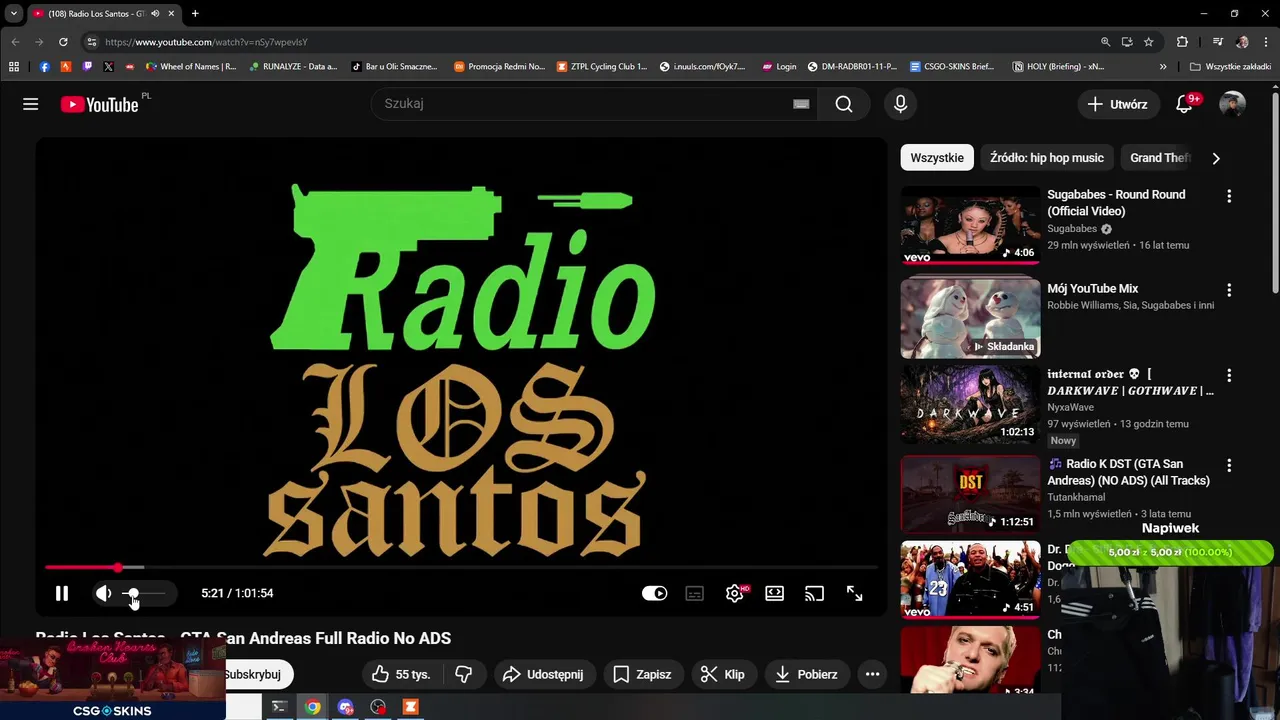The width and height of the screenshot is (1280, 720).
Task: Toggle subtitles/CC button
Action: coord(694,593)
